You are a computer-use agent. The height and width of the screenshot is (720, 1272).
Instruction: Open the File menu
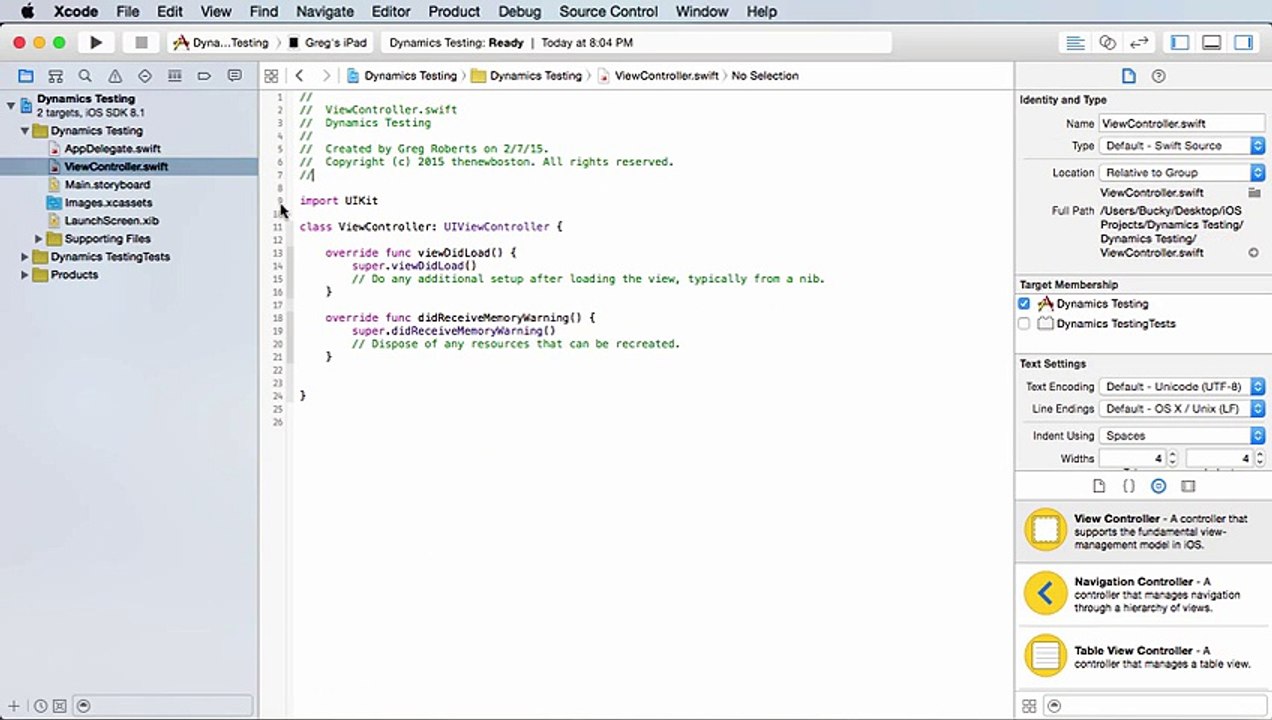coord(127,11)
